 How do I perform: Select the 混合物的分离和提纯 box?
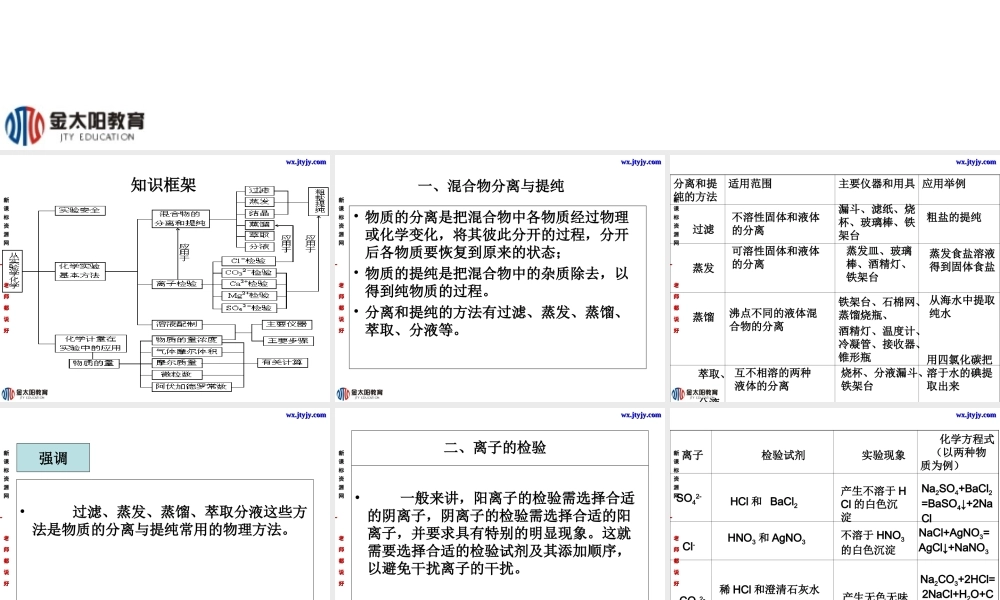(x=180, y=219)
